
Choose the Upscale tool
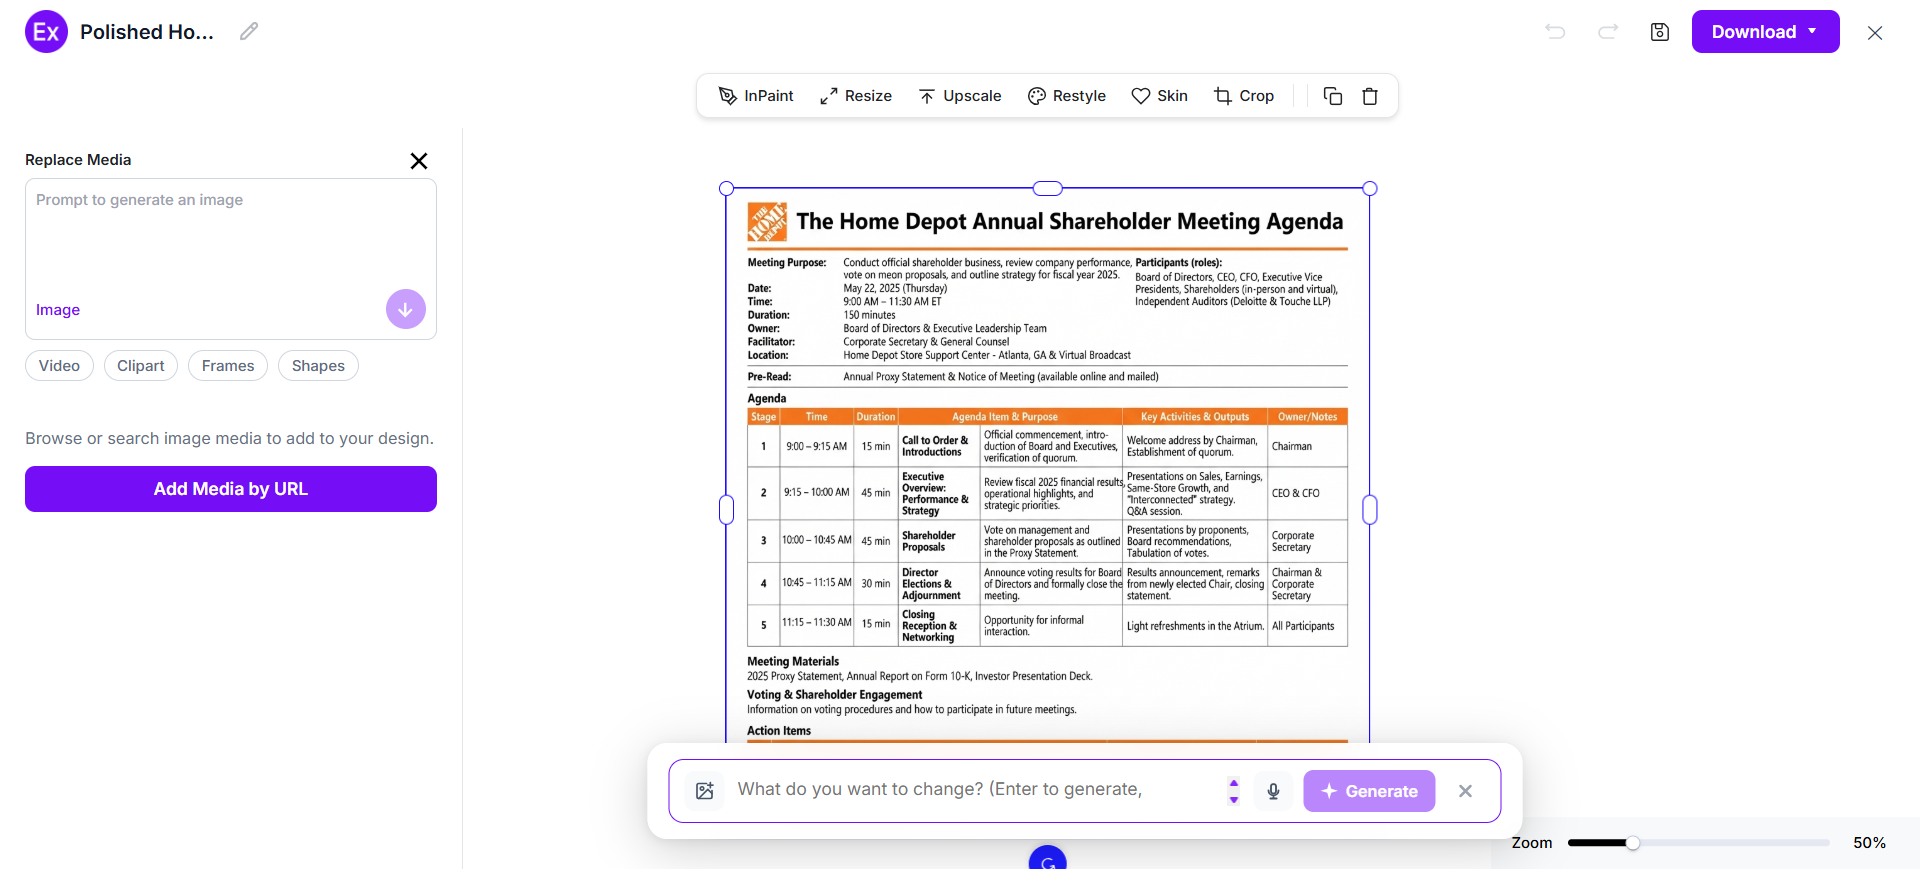tap(960, 96)
